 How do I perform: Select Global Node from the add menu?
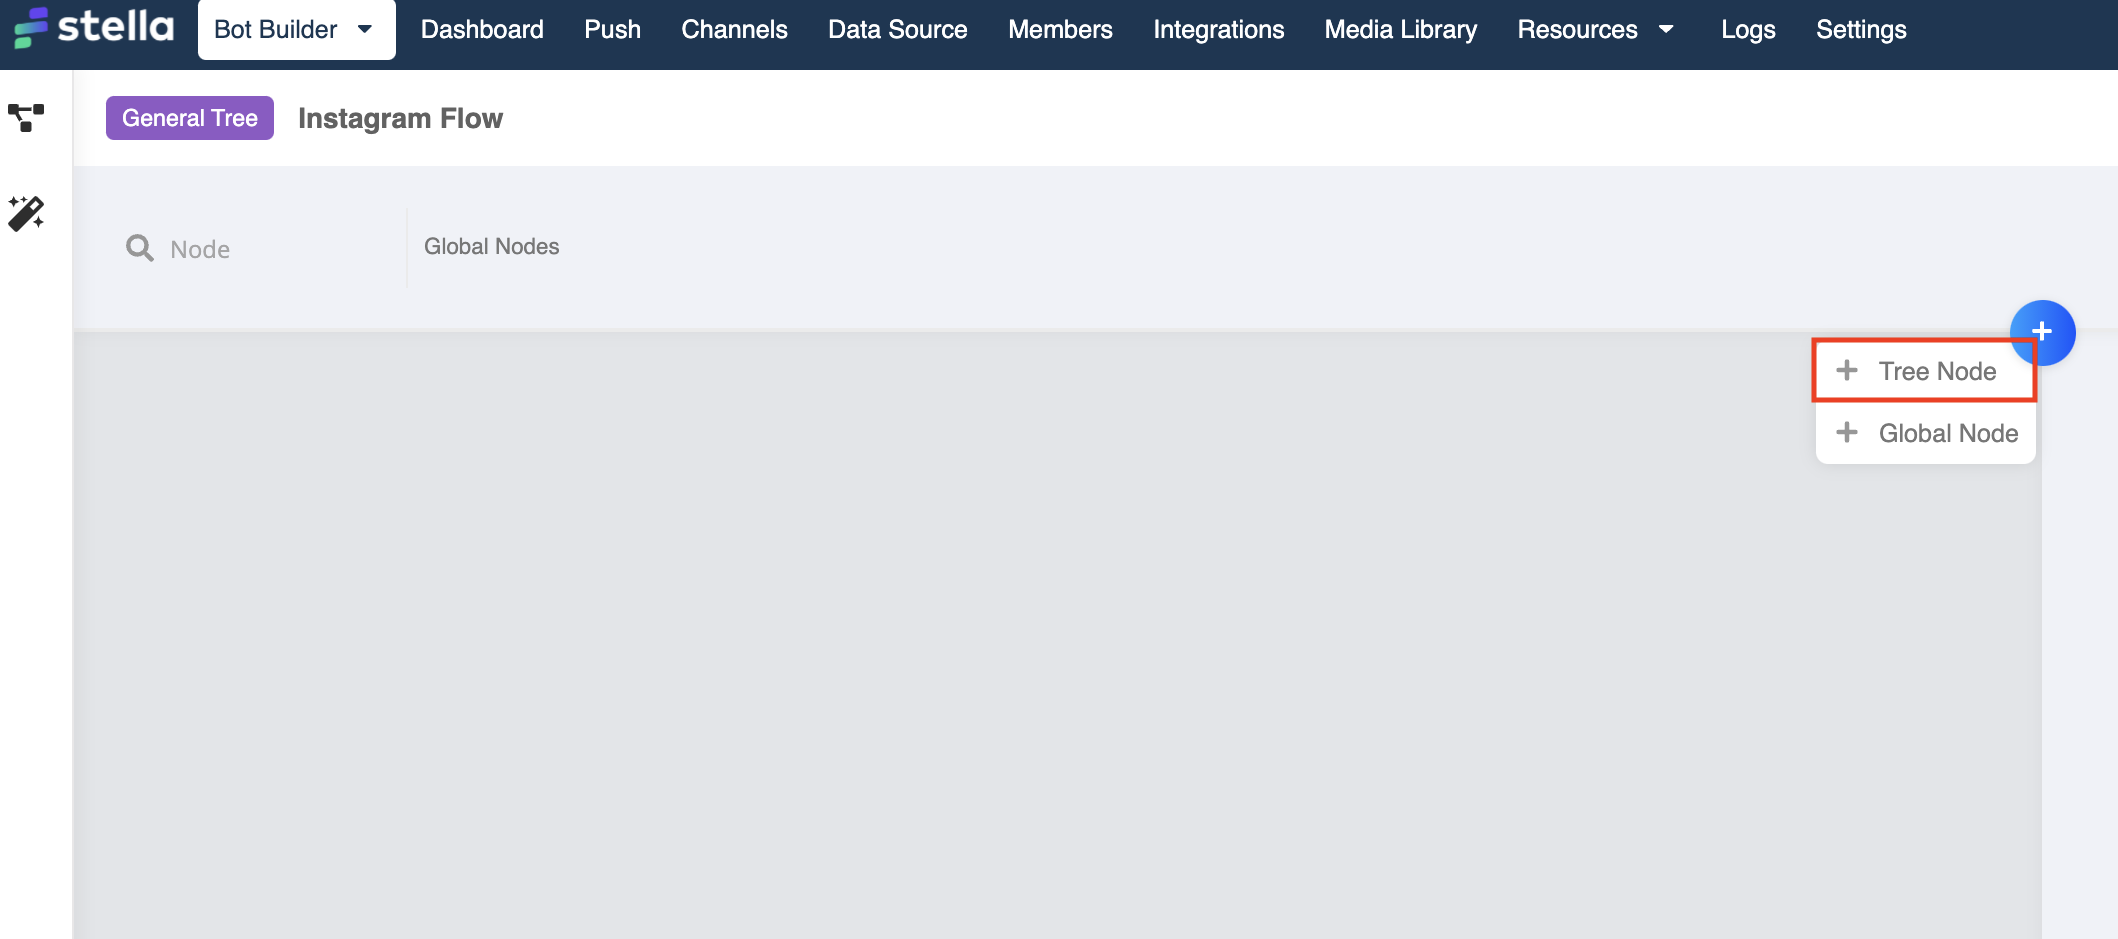tap(1926, 433)
